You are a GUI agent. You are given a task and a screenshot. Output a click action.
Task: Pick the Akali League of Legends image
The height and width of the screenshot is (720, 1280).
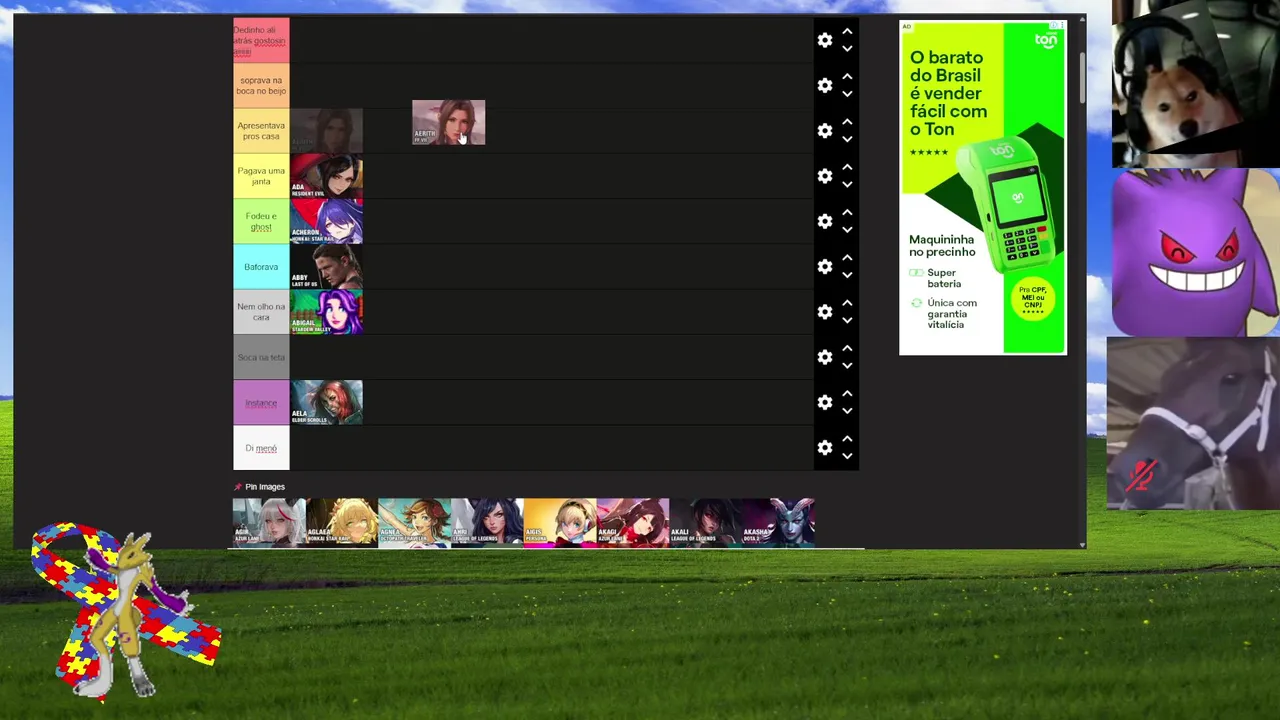(x=705, y=522)
